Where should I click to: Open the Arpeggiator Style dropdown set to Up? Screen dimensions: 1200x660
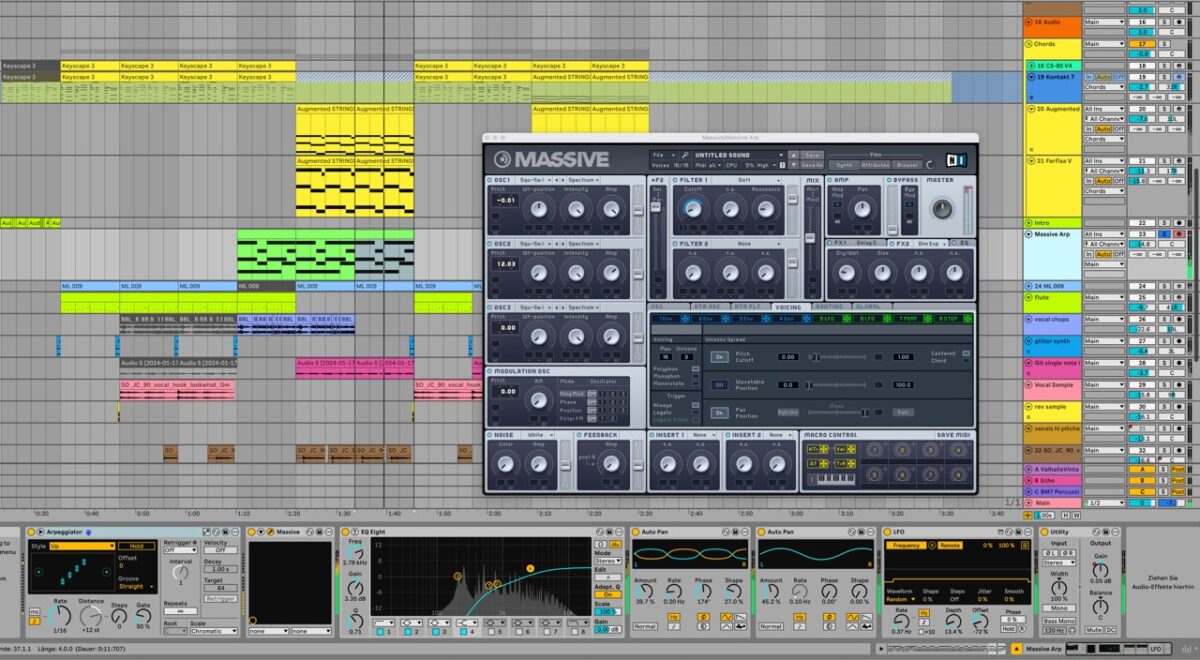(x=82, y=546)
